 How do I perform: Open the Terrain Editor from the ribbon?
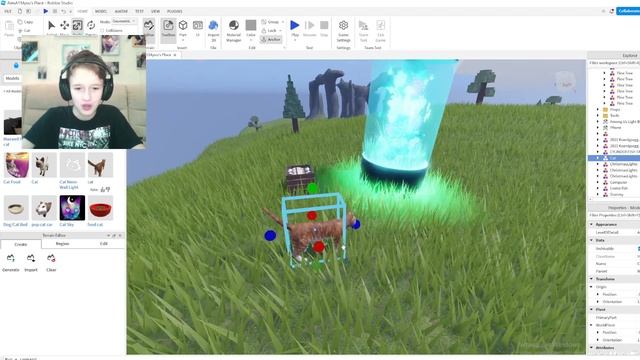coord(149,27)
